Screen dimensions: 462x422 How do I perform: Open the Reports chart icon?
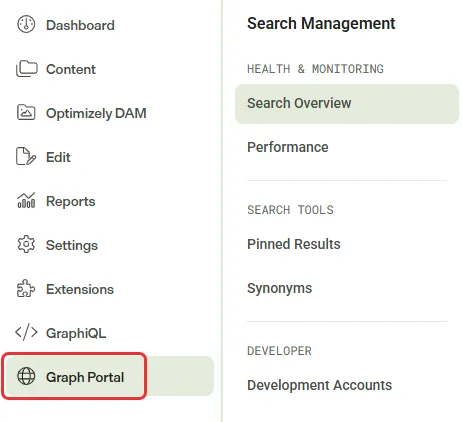click(26, 200)
